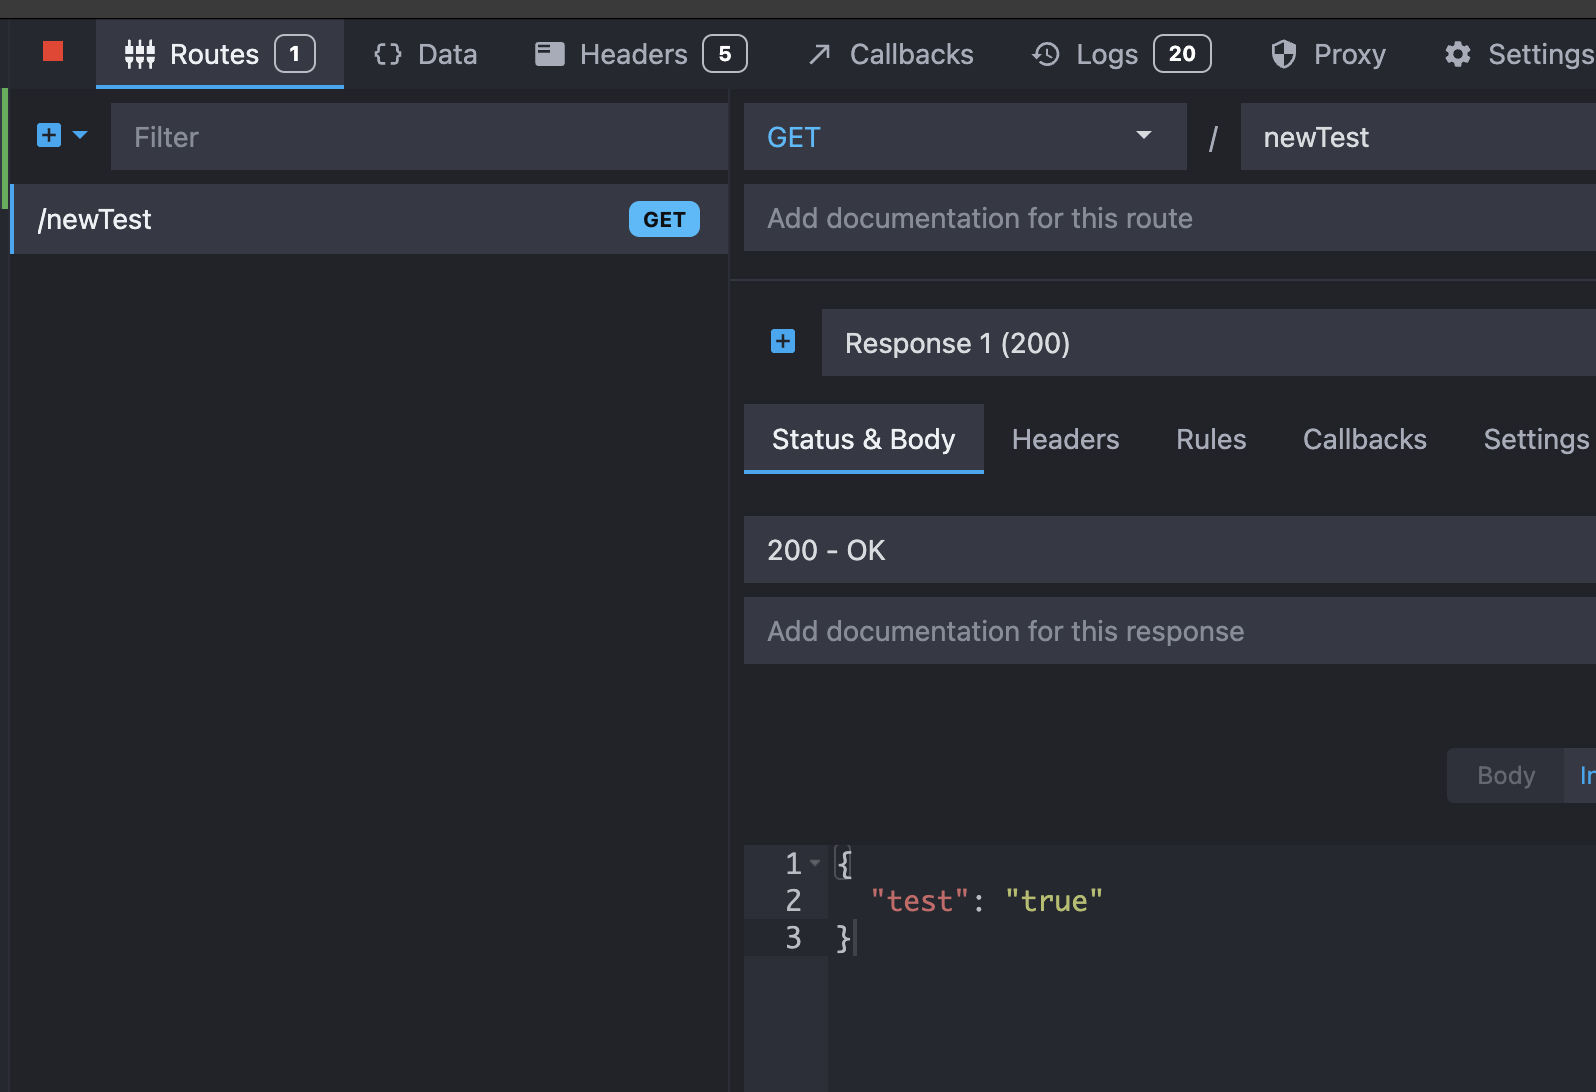Open the Headers tab in the top bar
Screen dimensions: 1596x1092
(641, 54)
